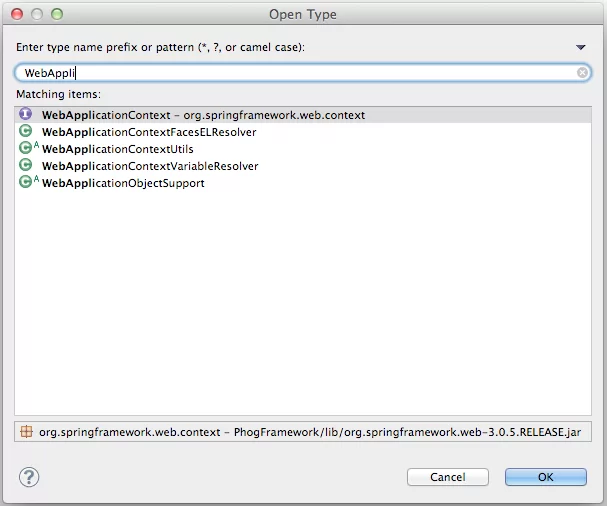Select WebApplicationContext in the matching items
Screen dimensions: 607x506
coord(303,115)
